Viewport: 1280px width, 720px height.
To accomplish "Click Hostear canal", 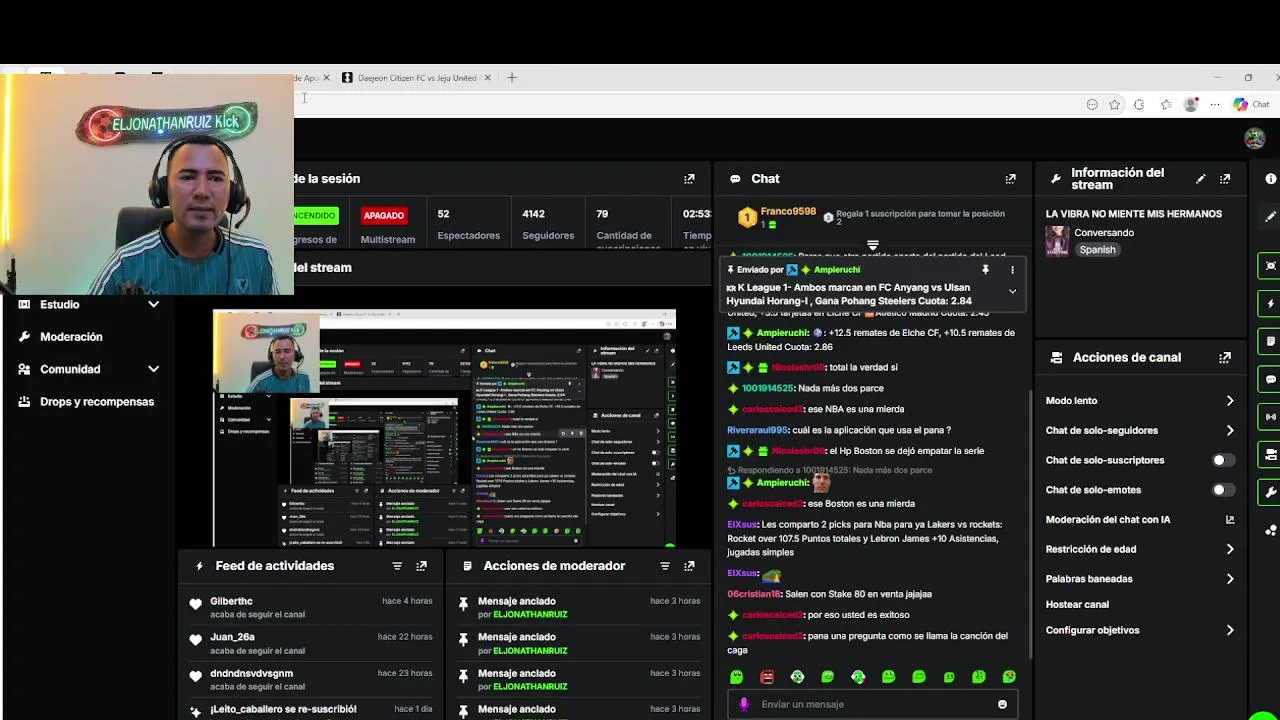I will coord(1077,605).
